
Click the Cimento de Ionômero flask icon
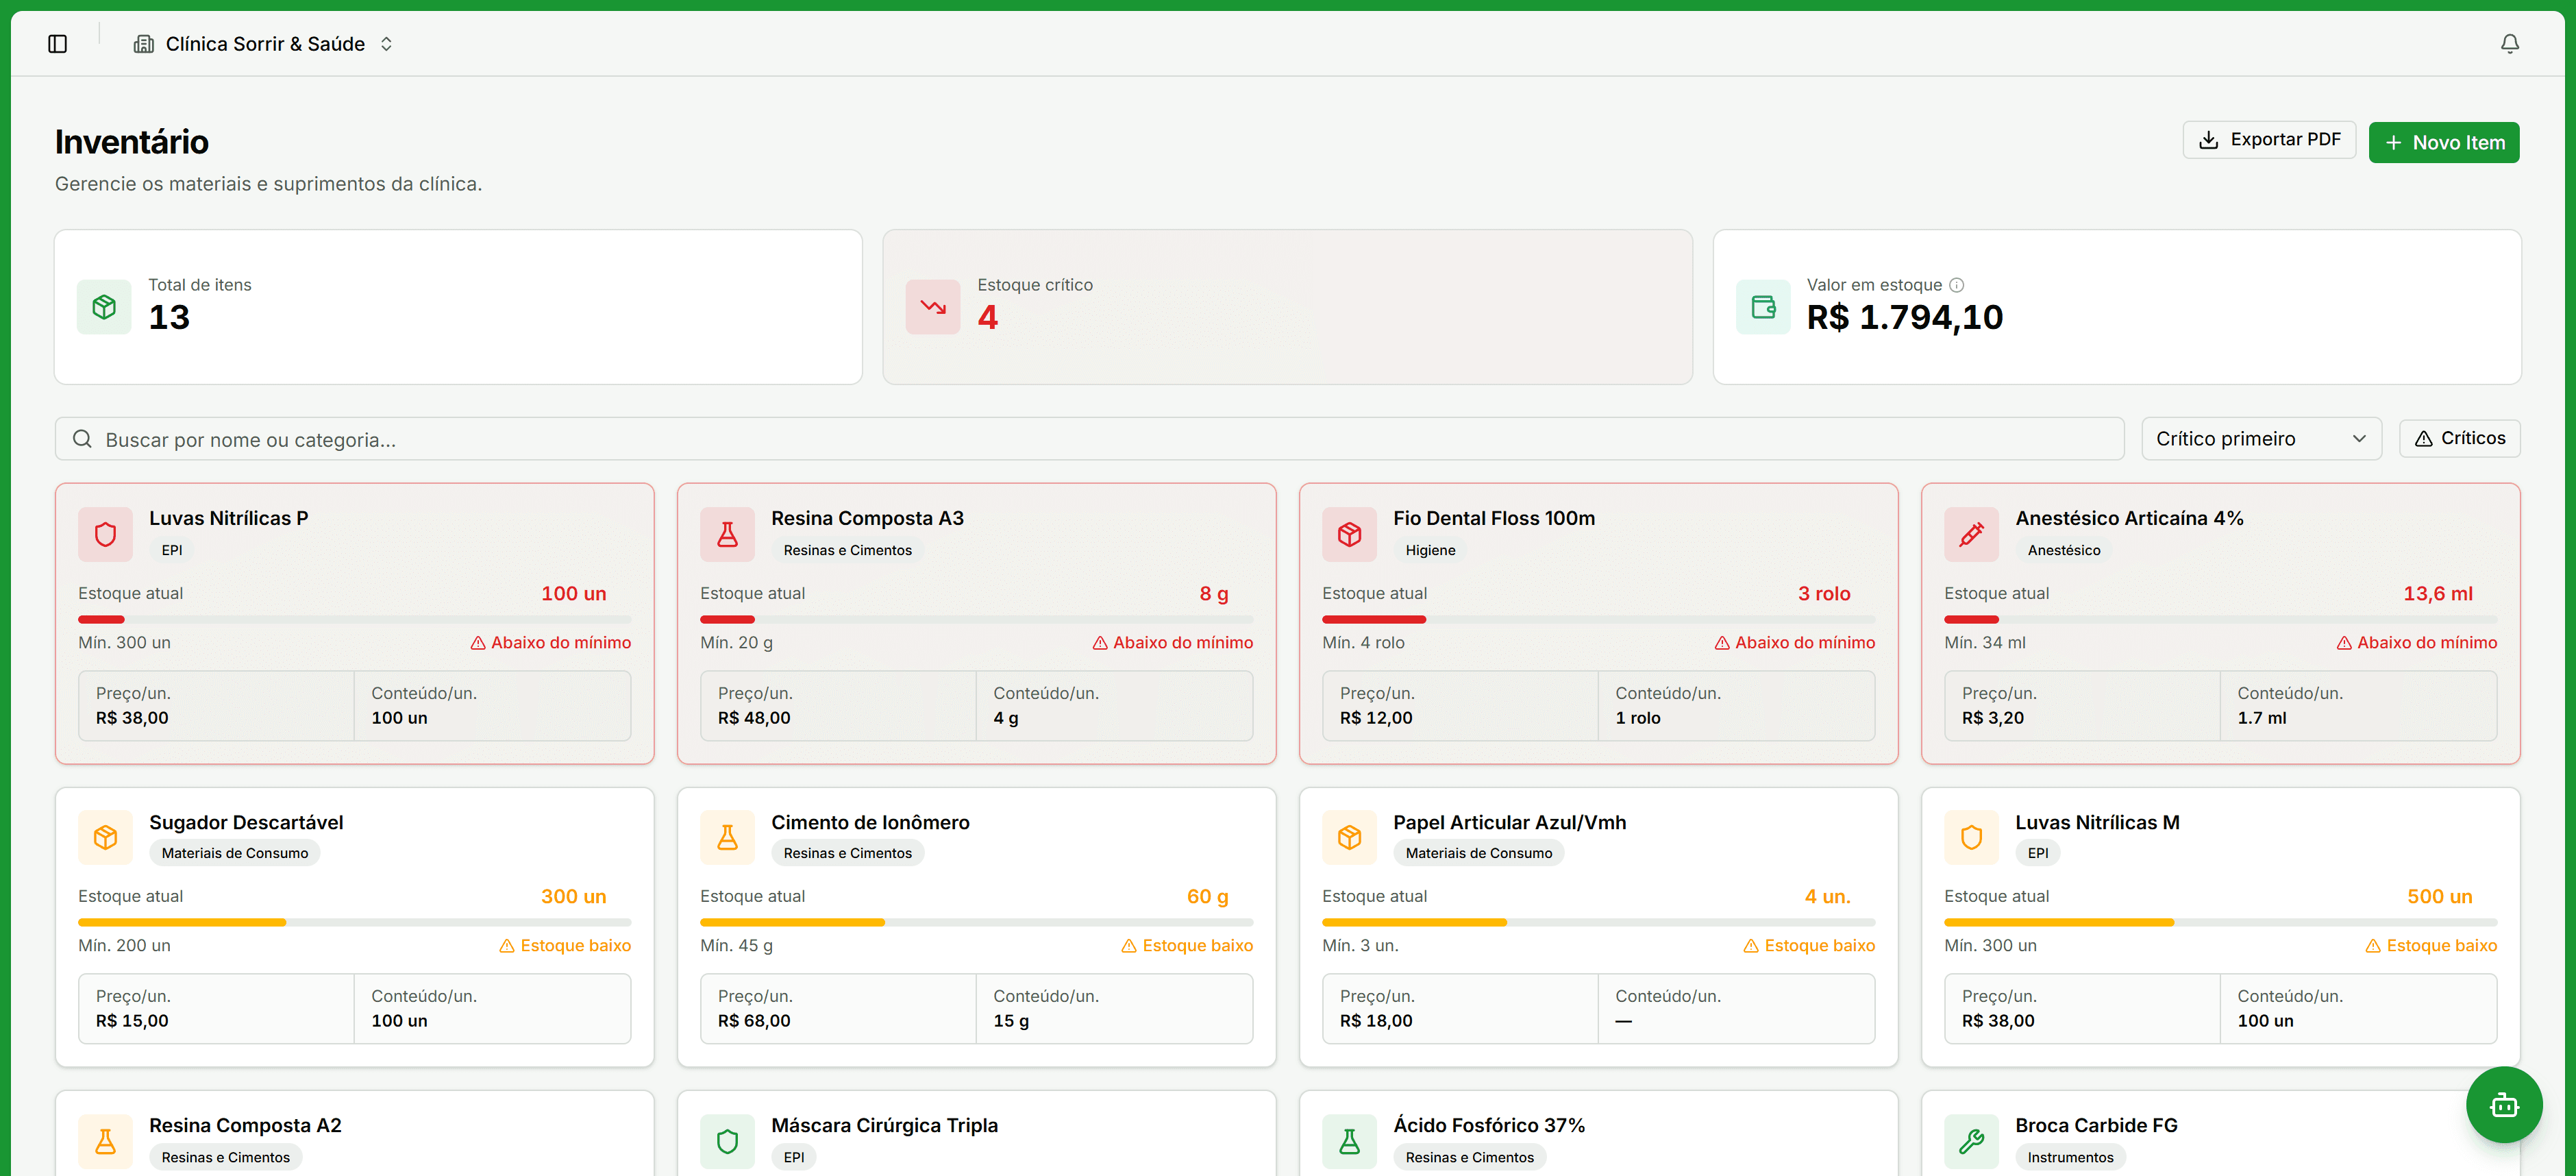[727, 838]
